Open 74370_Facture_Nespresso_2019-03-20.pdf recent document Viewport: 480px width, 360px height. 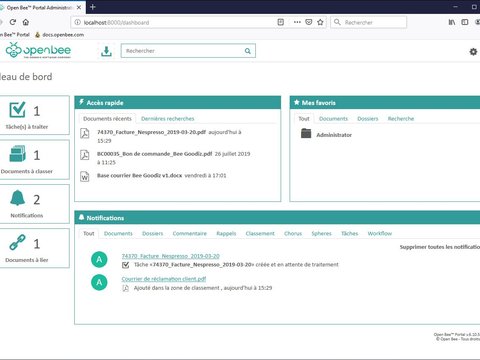point(151,132)
